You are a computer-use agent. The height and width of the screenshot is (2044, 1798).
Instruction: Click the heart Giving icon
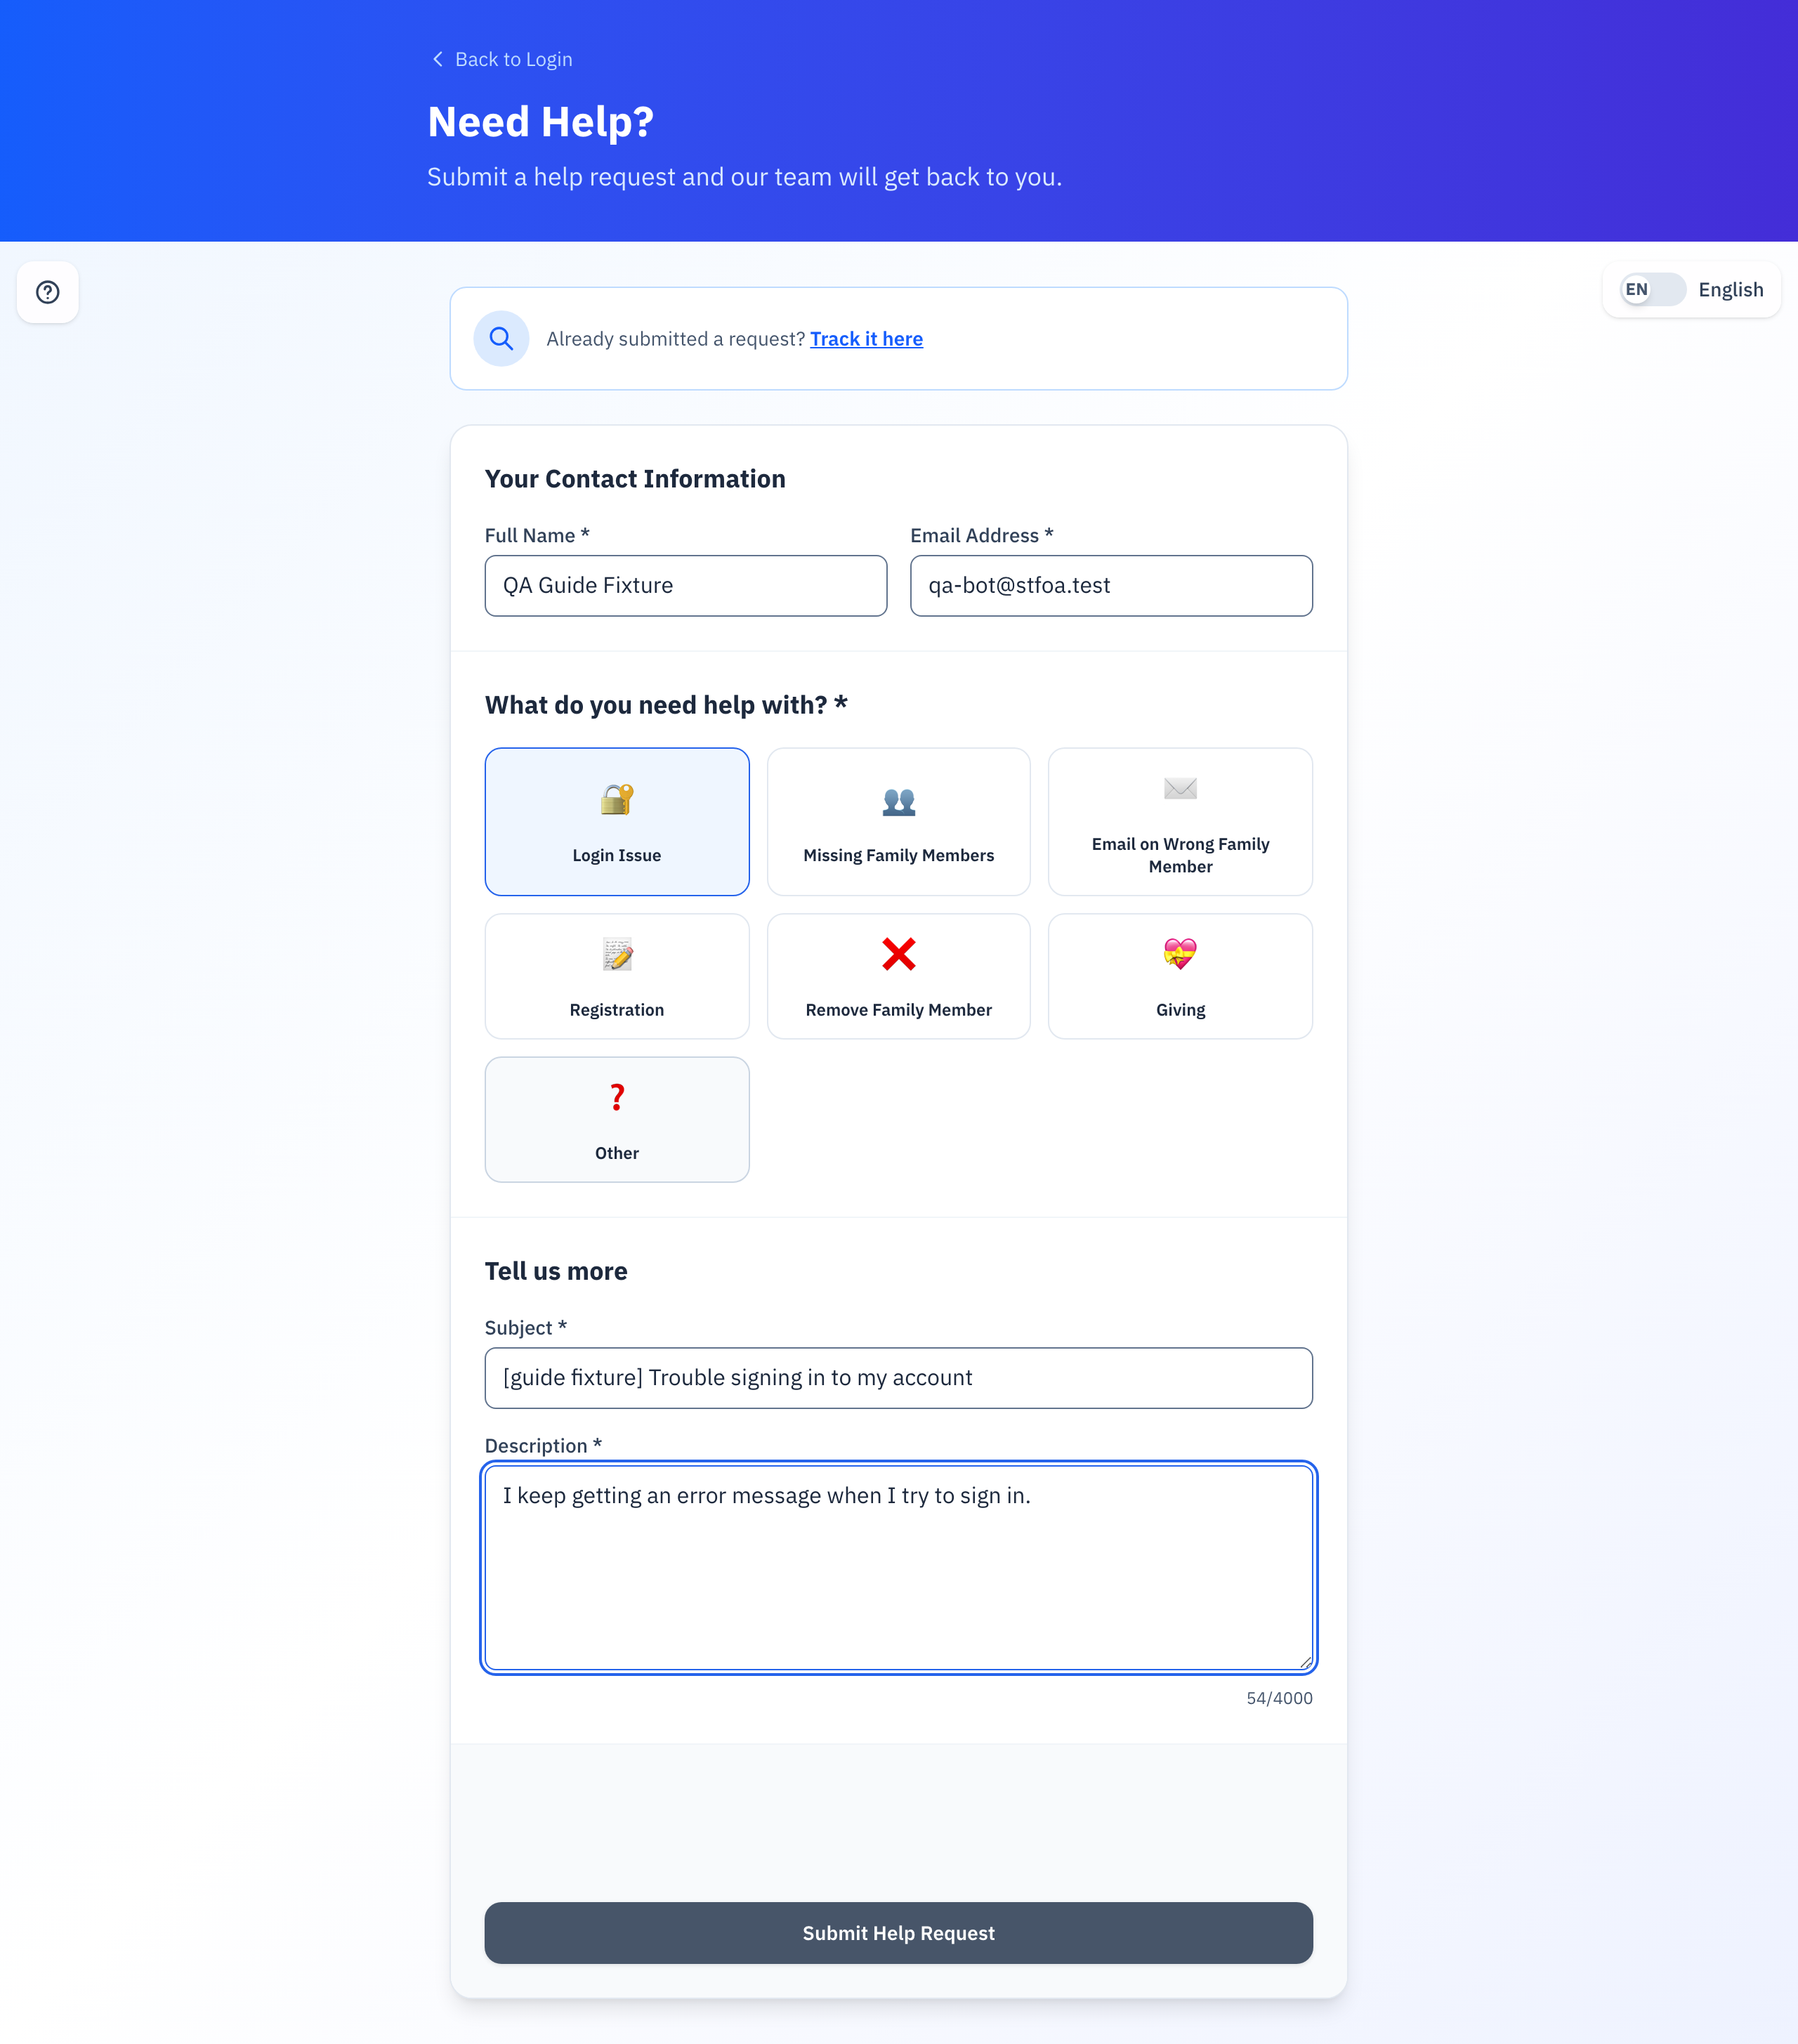[x=1180, y=954]
